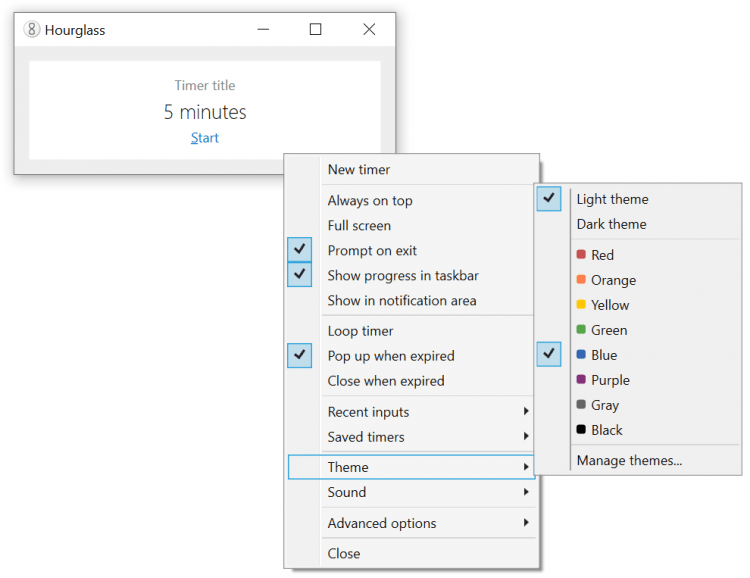750x578 pixels.
Task: Choose the Orange theme color dot
Action: coord(582,280)
